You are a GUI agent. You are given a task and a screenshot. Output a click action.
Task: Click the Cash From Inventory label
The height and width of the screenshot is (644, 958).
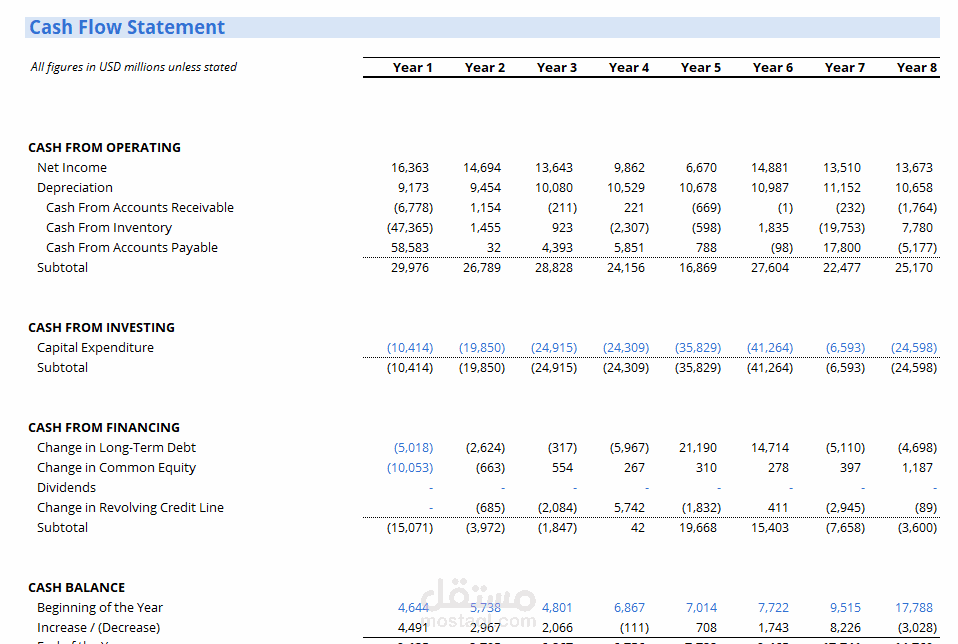(x=109, y=227)
